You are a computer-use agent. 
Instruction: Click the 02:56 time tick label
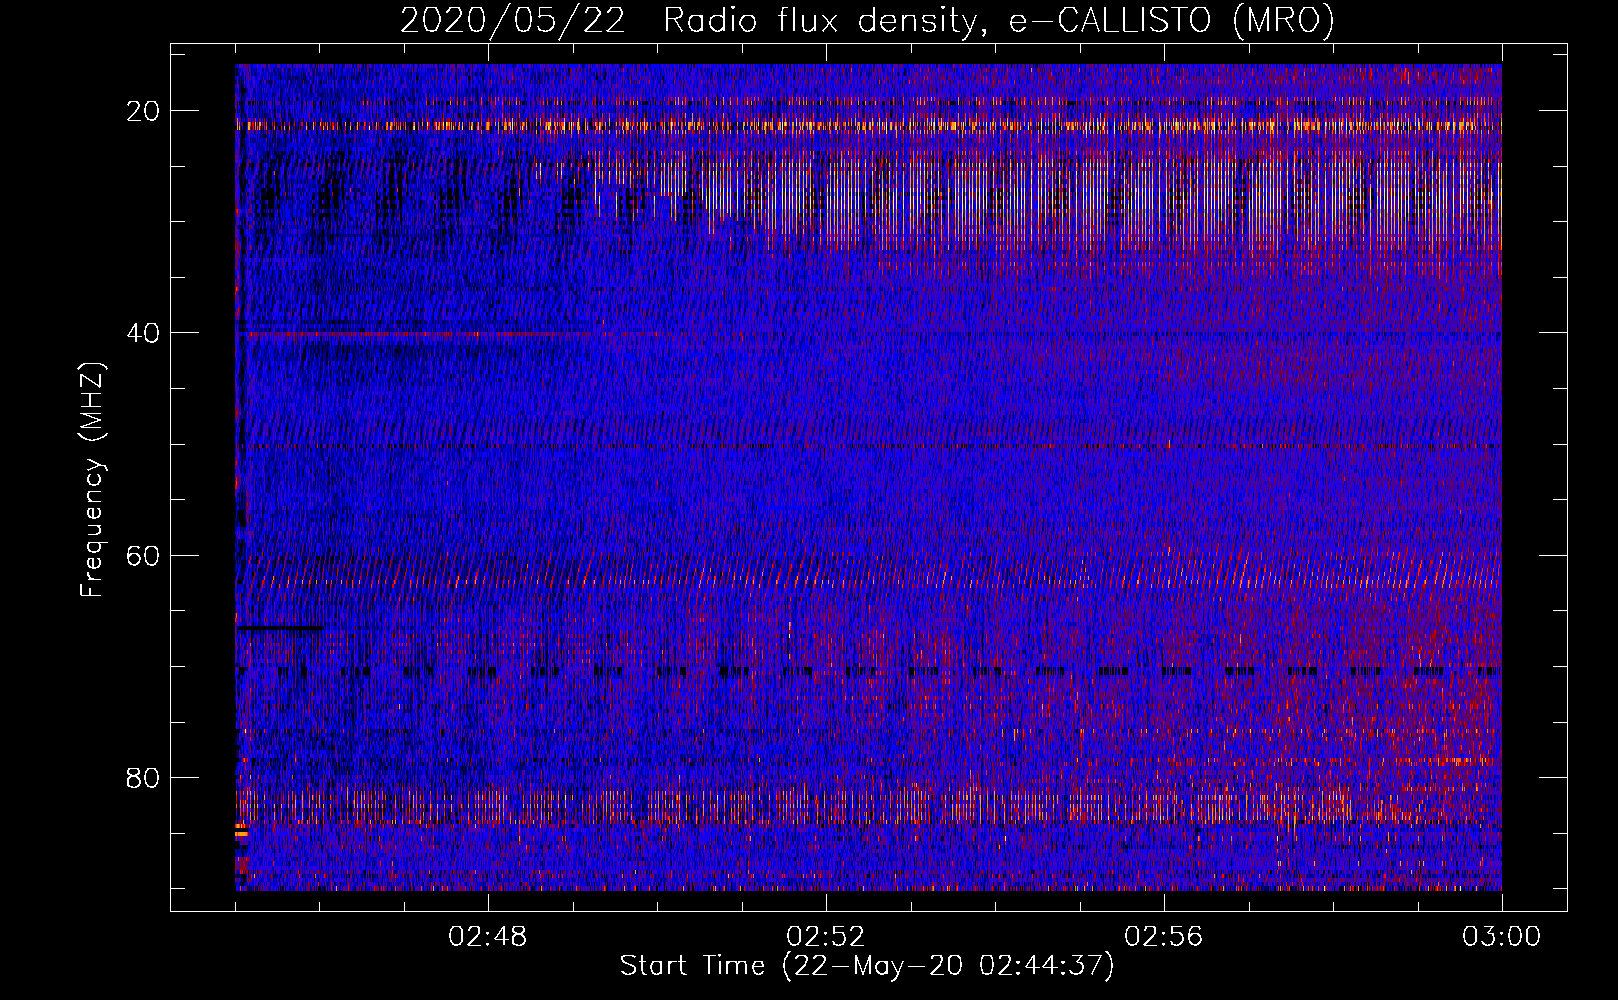1164,937
